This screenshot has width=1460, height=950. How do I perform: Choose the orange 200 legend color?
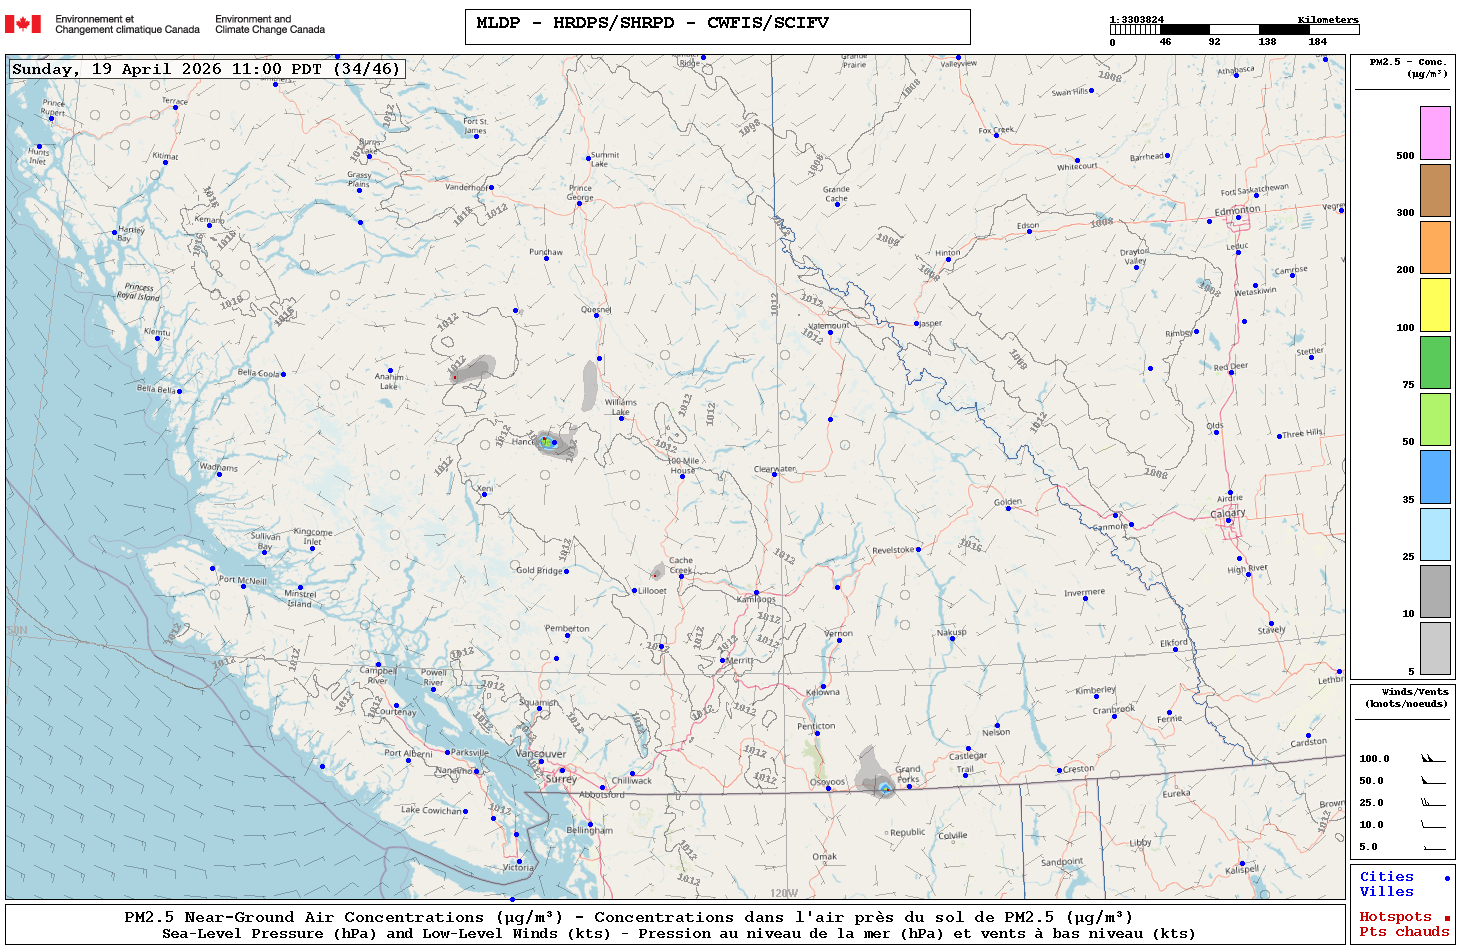tap(1435, 247)
